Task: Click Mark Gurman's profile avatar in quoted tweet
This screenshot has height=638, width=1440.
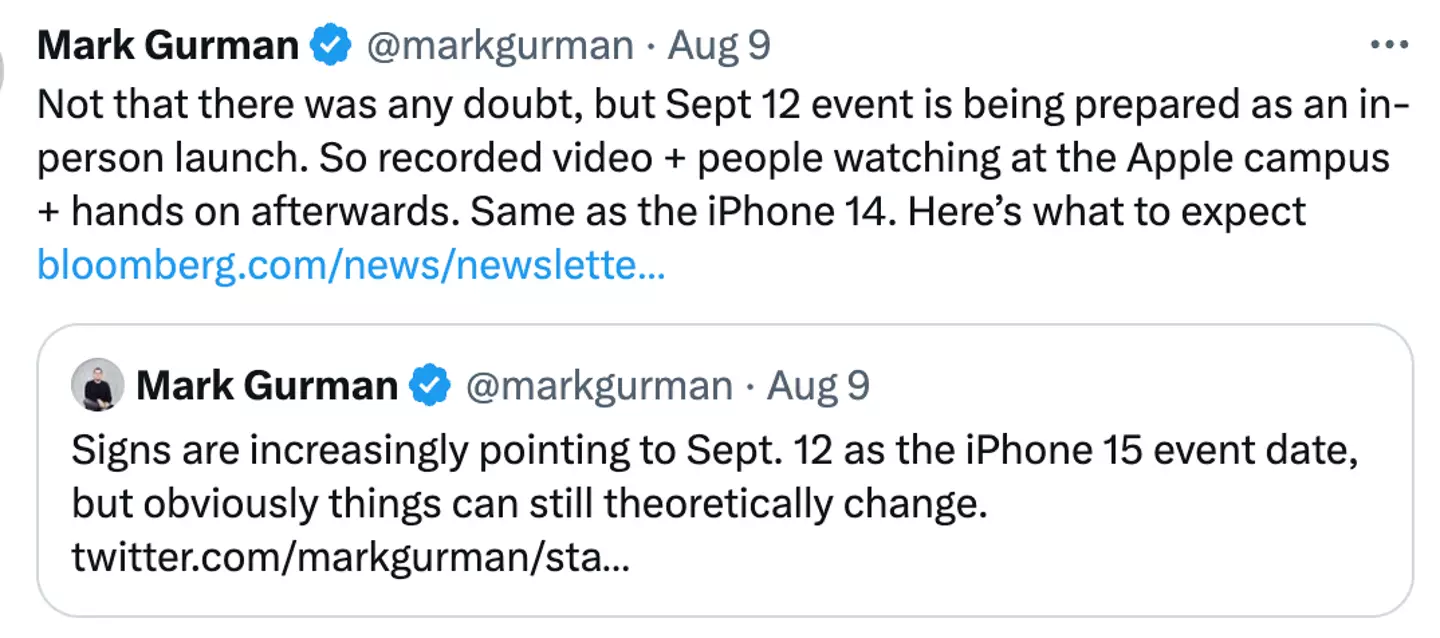Action: (x=95, y=385)
